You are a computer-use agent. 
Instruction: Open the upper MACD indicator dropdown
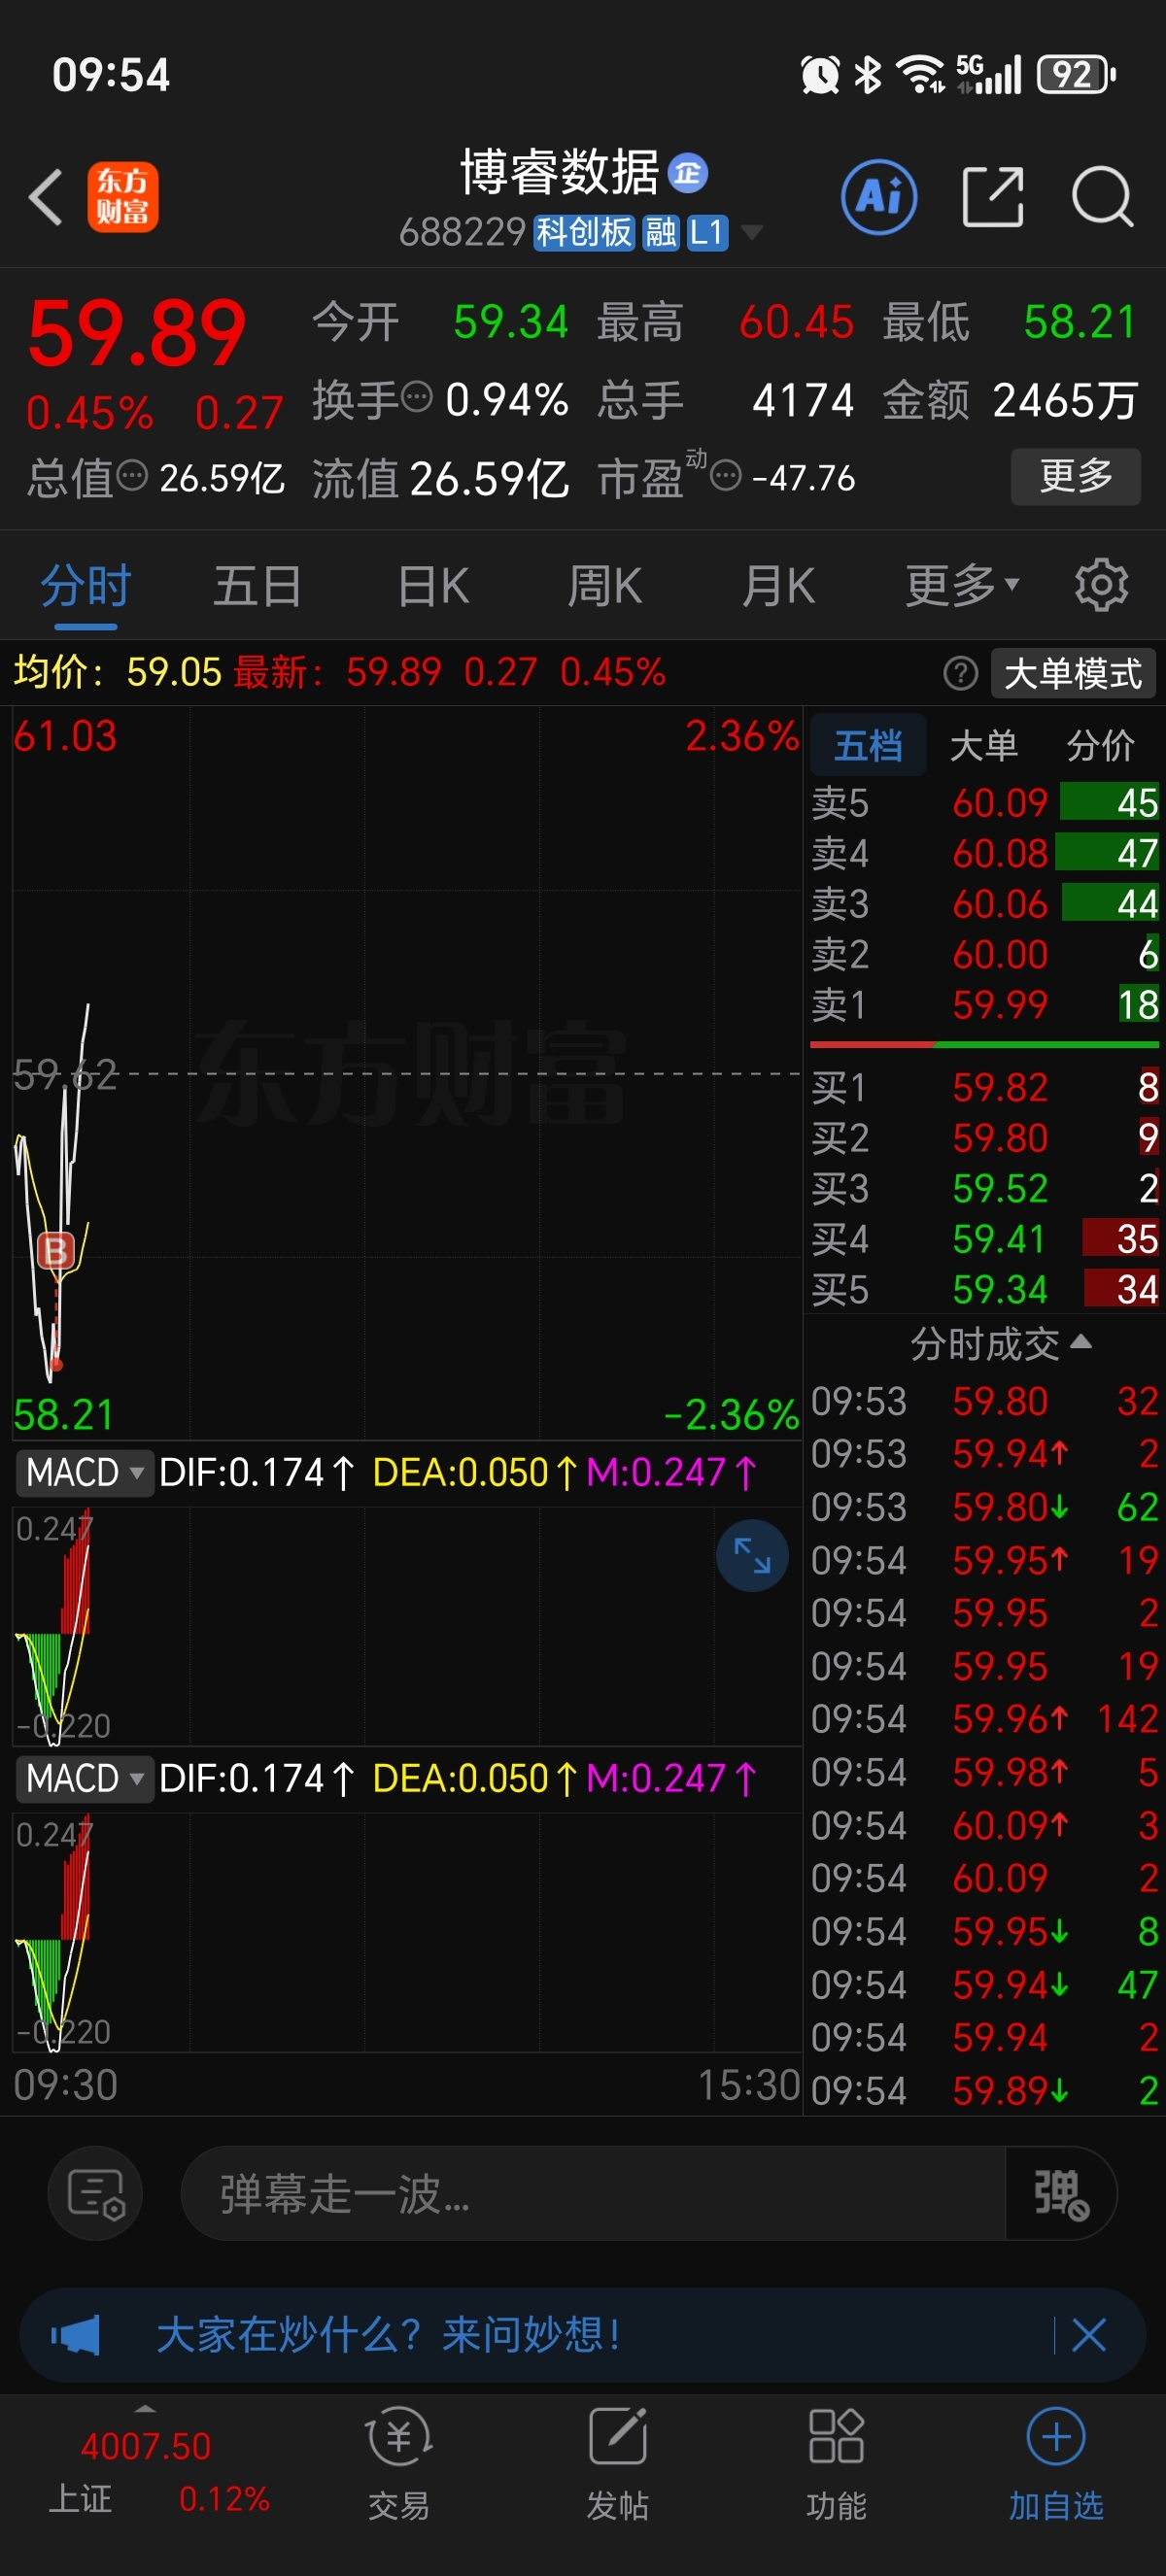pyautogui.click(x=85, y=1472)
